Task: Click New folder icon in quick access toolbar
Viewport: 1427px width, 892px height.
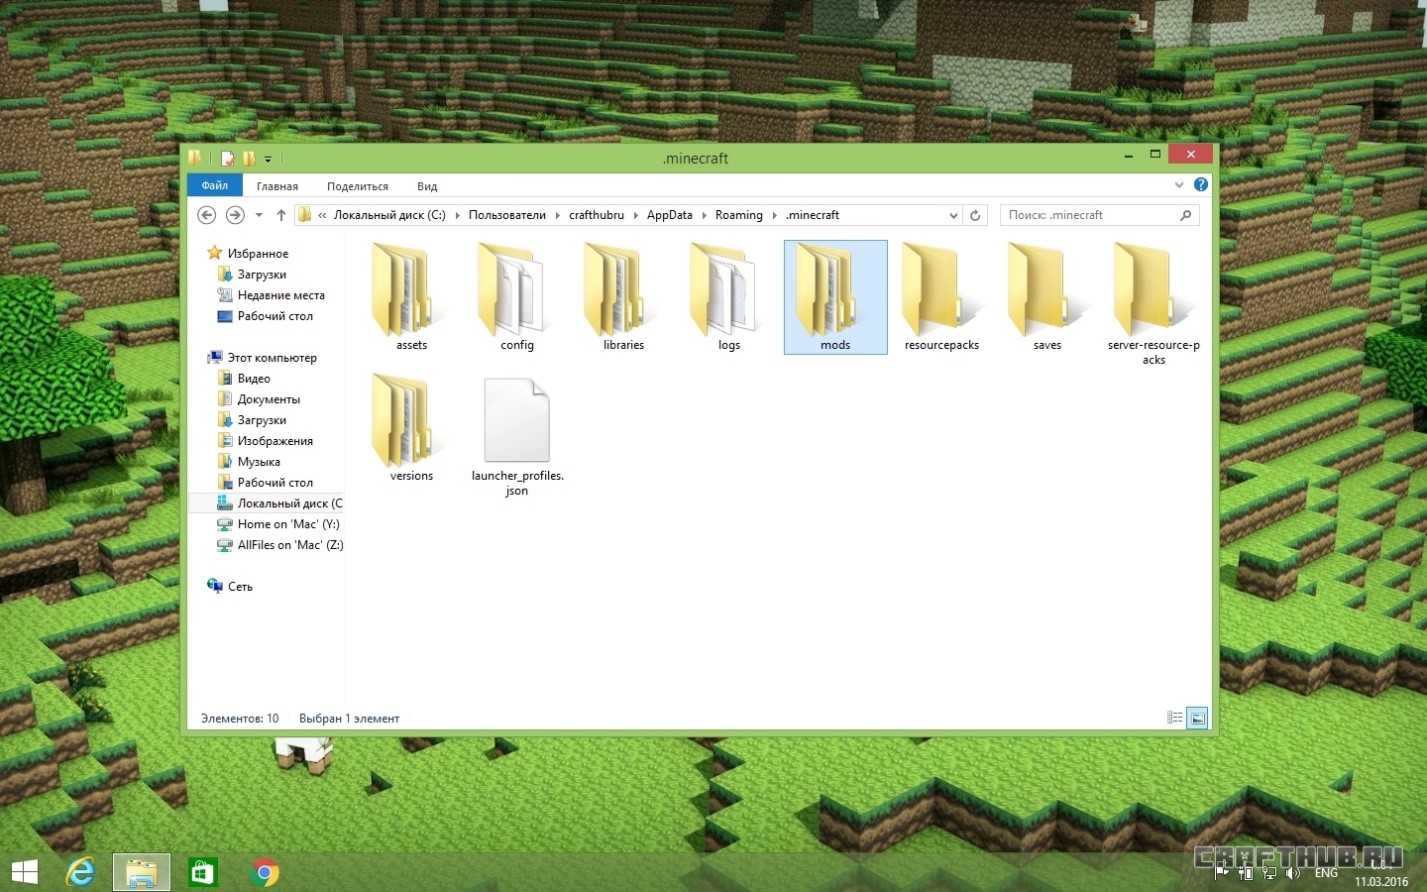Action: [248, 158]
